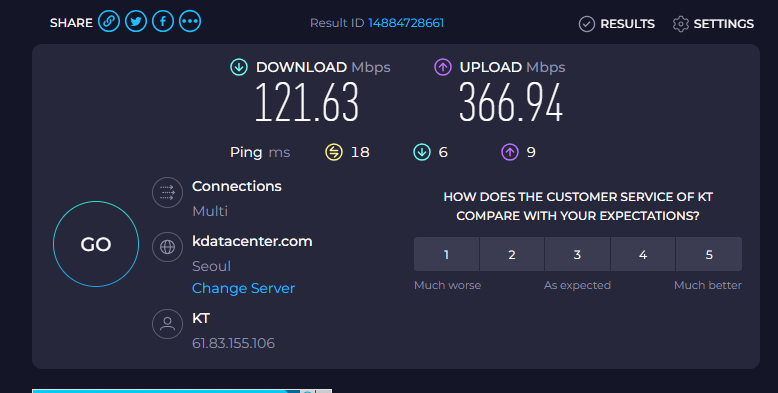778x393 pixels.
Task: Click the download ping latency icon
Action: [x=422, y=152]
